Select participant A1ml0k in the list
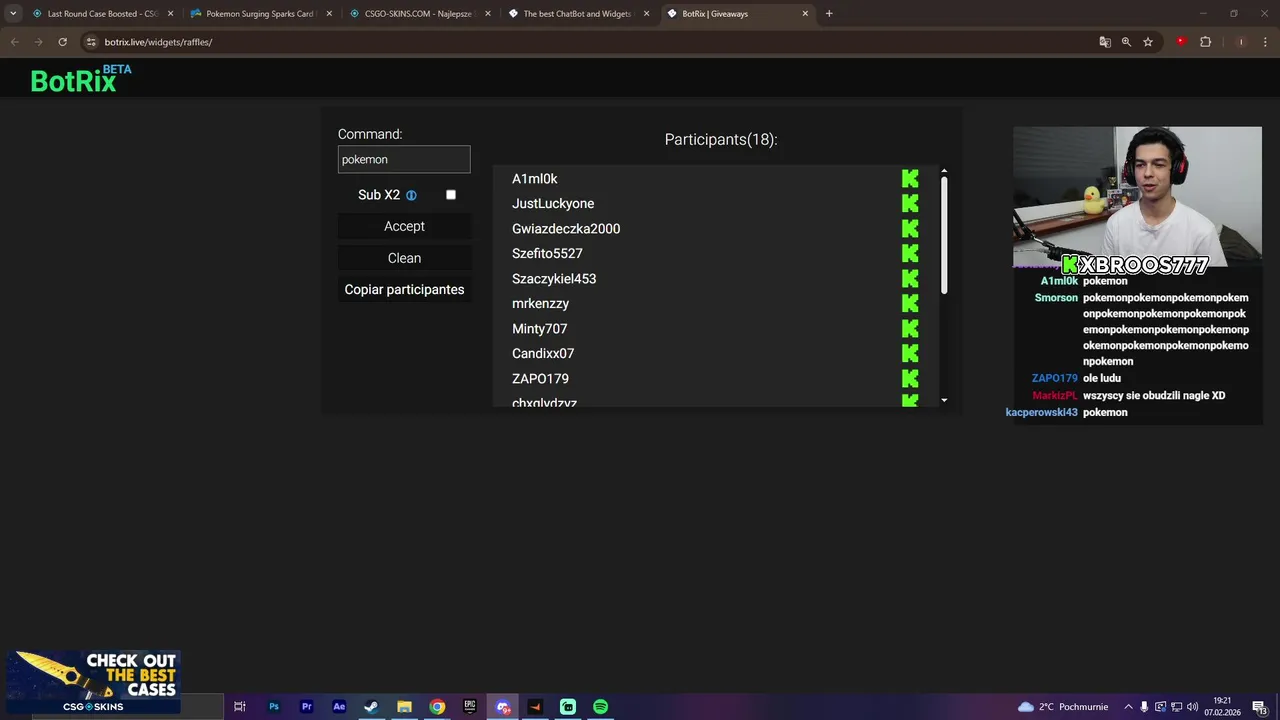Image resolution: width=1280 pixels, height=720 pixels. pyautogui.click(x=535, y=179)
